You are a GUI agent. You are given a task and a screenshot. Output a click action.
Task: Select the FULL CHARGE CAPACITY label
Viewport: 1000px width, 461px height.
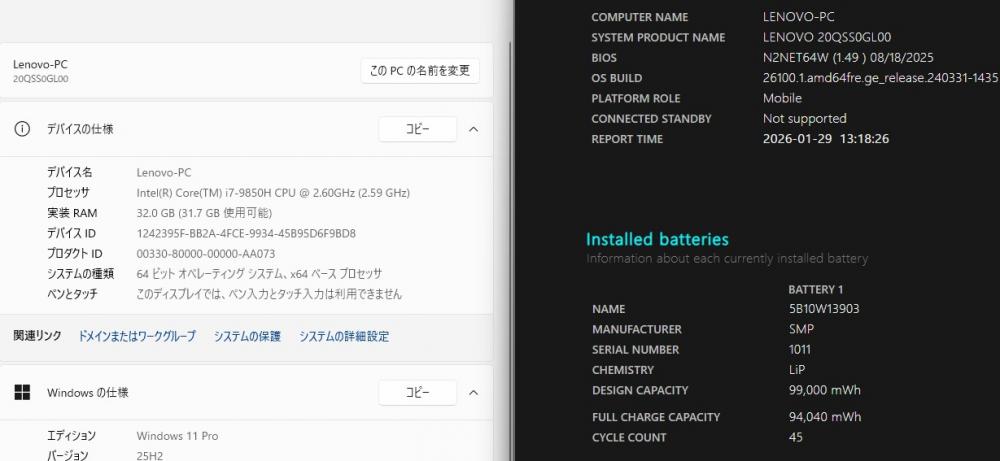[x=656, y=417]
